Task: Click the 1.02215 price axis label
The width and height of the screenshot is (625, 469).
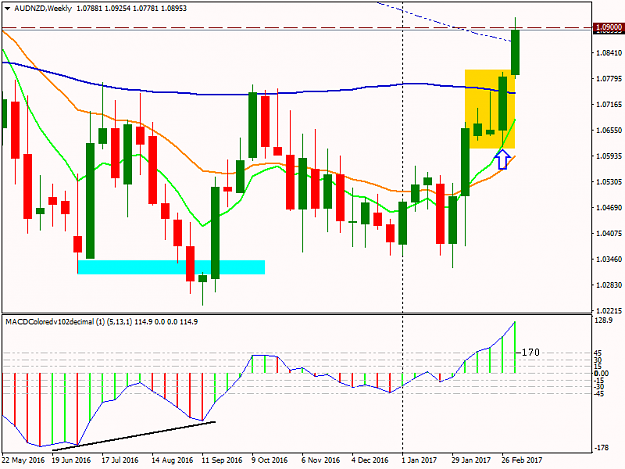Action: pyautogui.click(x=609, y=311)
